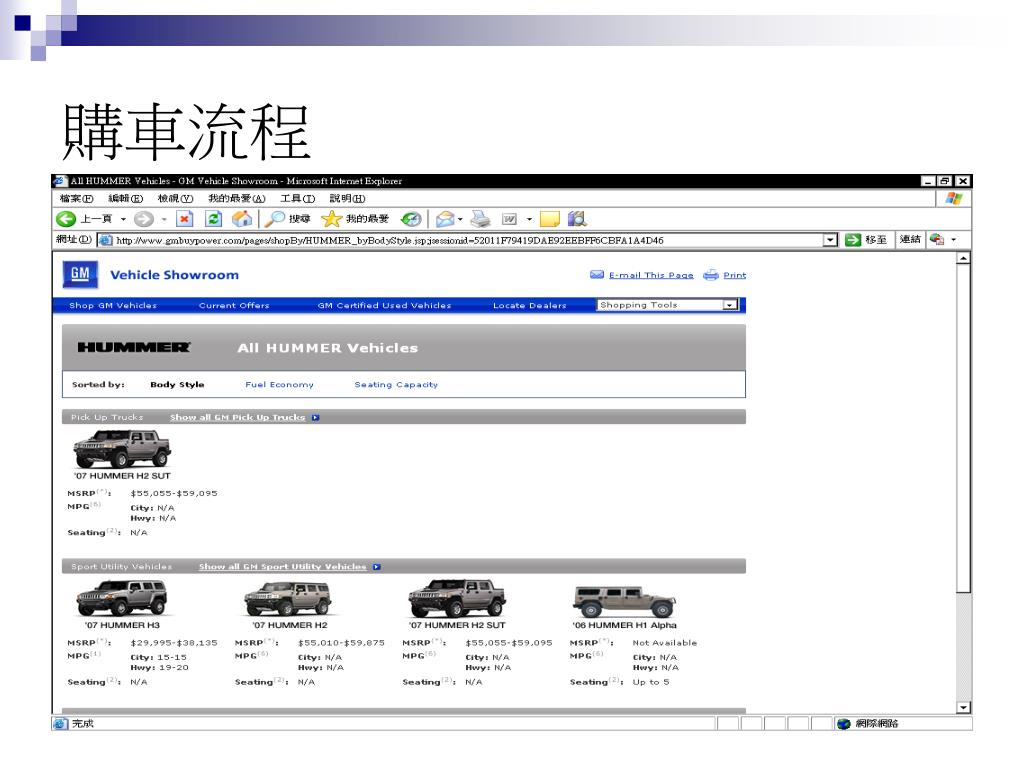Image resolution: width=1024 pixels, height=768 pixels.
Task: Open the View menu (檢視)
Action: pyautogui.click(x=175, y=199)
